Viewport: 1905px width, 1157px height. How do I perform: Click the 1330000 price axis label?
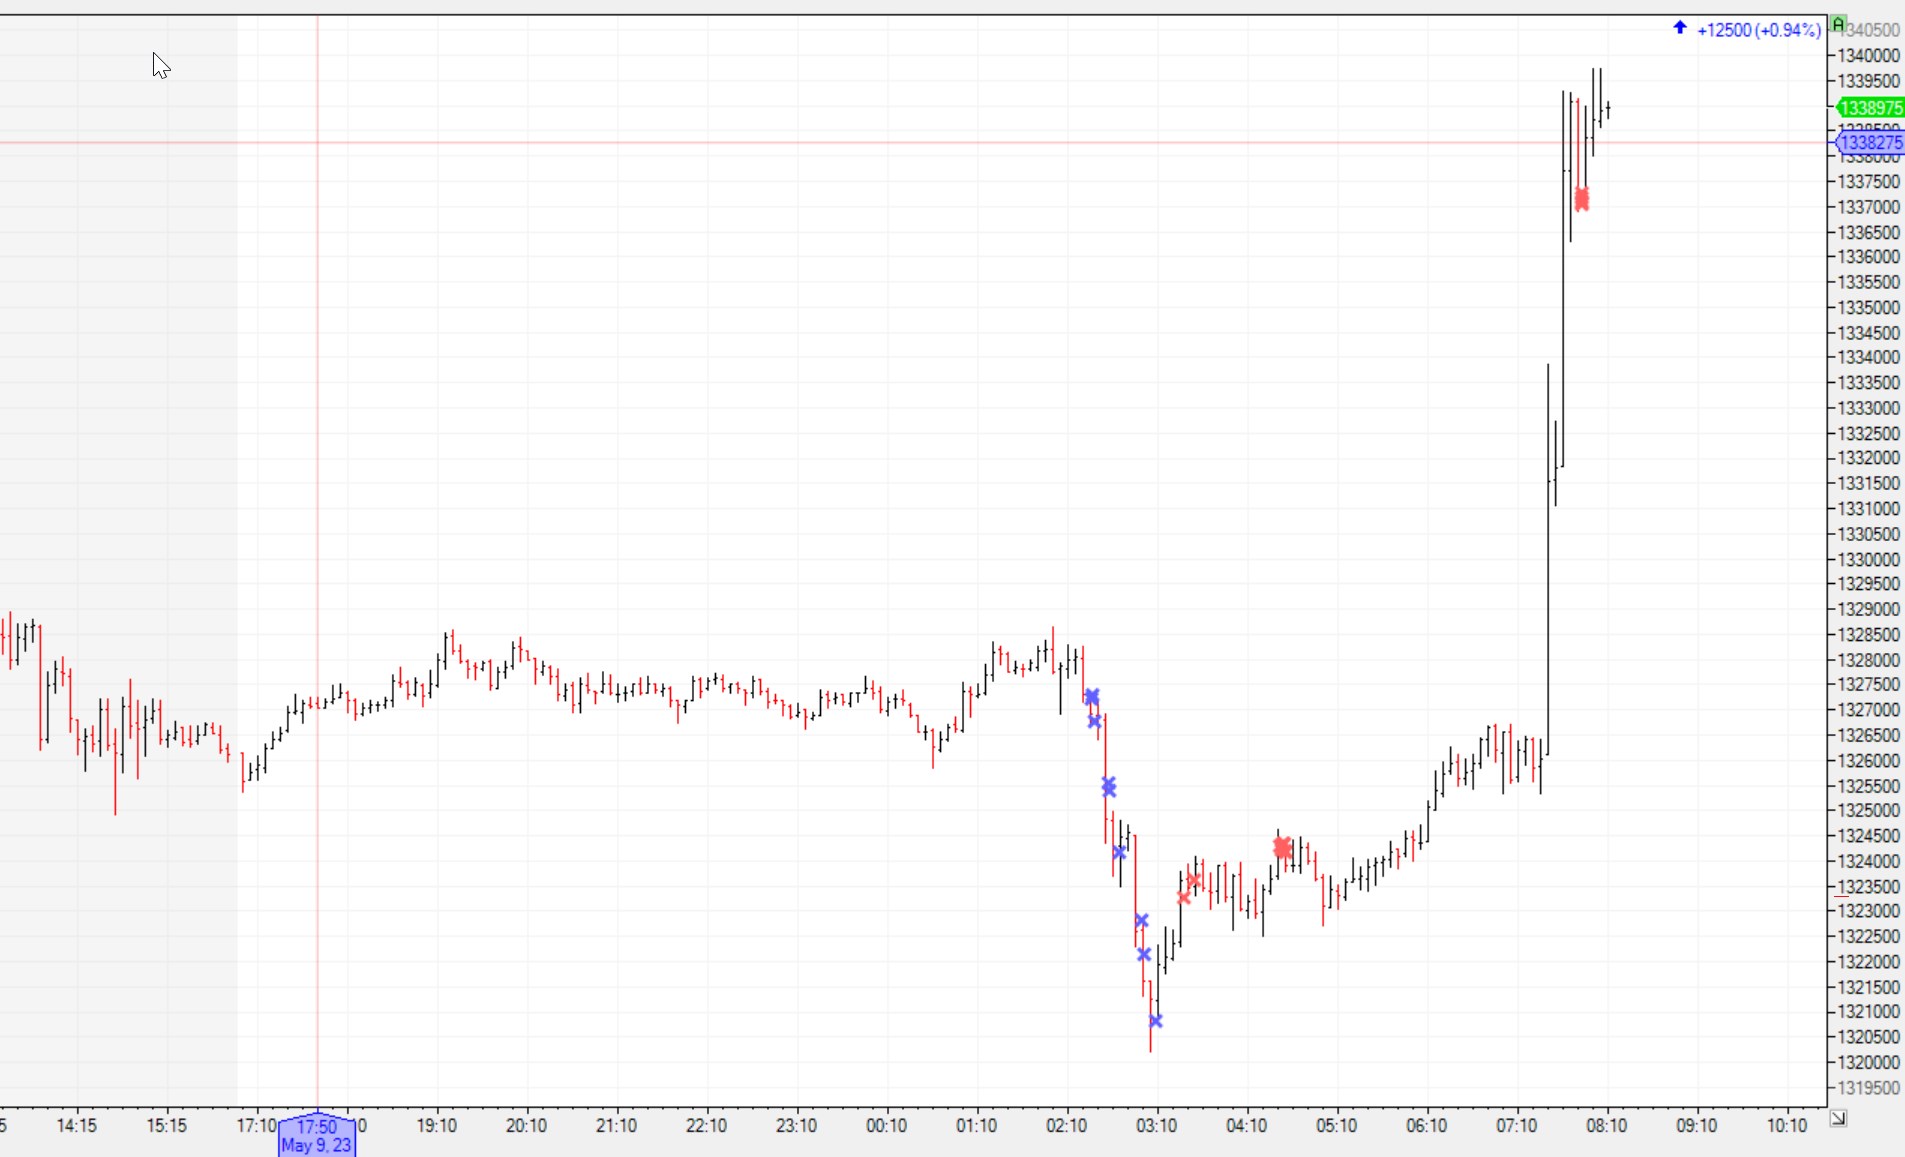click(1869, 559)
